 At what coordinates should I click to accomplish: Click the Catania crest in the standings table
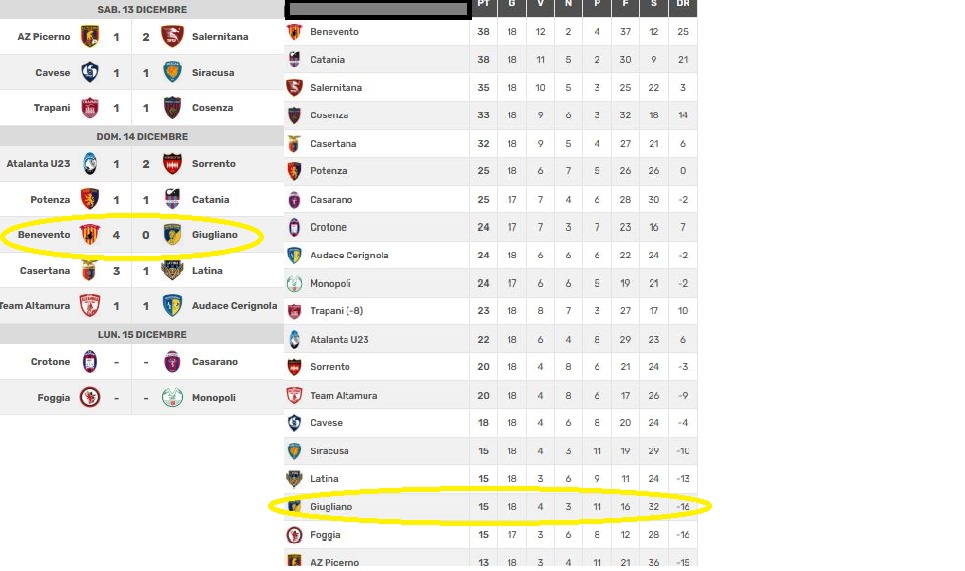295,60
